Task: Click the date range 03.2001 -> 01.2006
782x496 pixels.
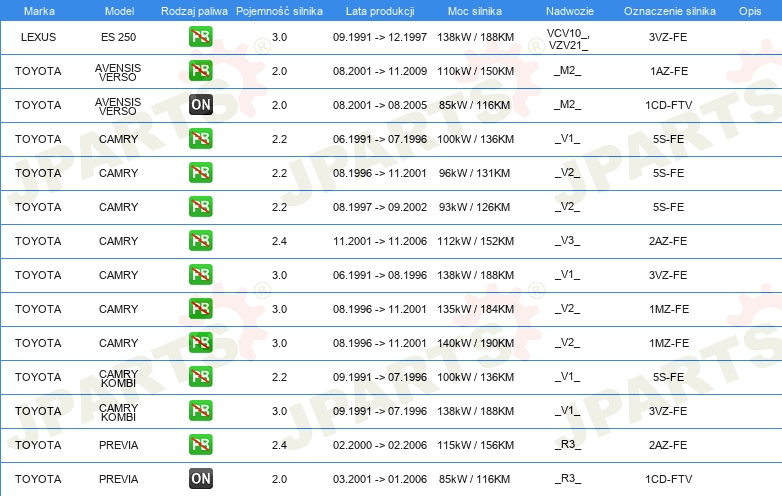Action: [380, 479]
